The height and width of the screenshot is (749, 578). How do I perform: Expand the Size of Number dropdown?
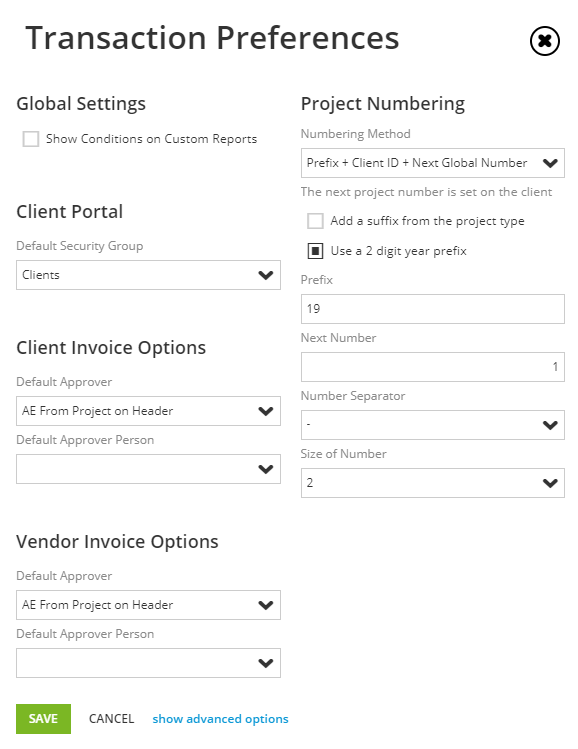(x=433, y=483)
